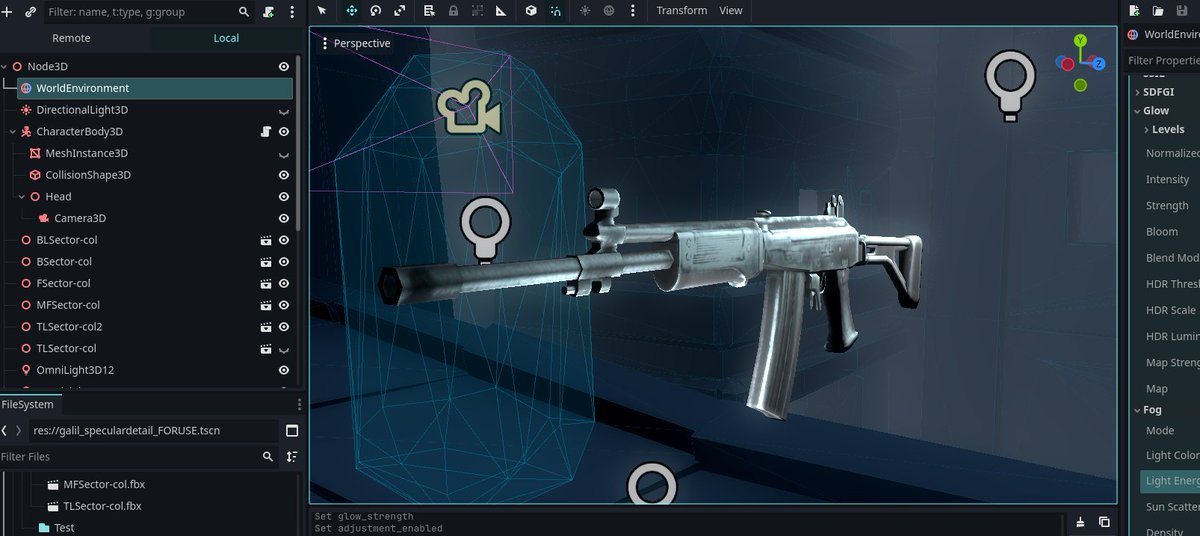Open MFSector-col scene in editor icon
This screenshot has height=536, width=1200.
click(x=266, y=305)
